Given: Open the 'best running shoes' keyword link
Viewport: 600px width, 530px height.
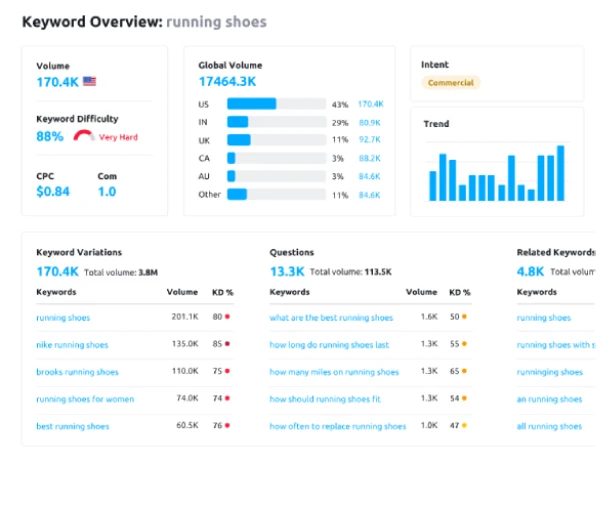Looking at the screenshot, I should (x=73, y=426).
